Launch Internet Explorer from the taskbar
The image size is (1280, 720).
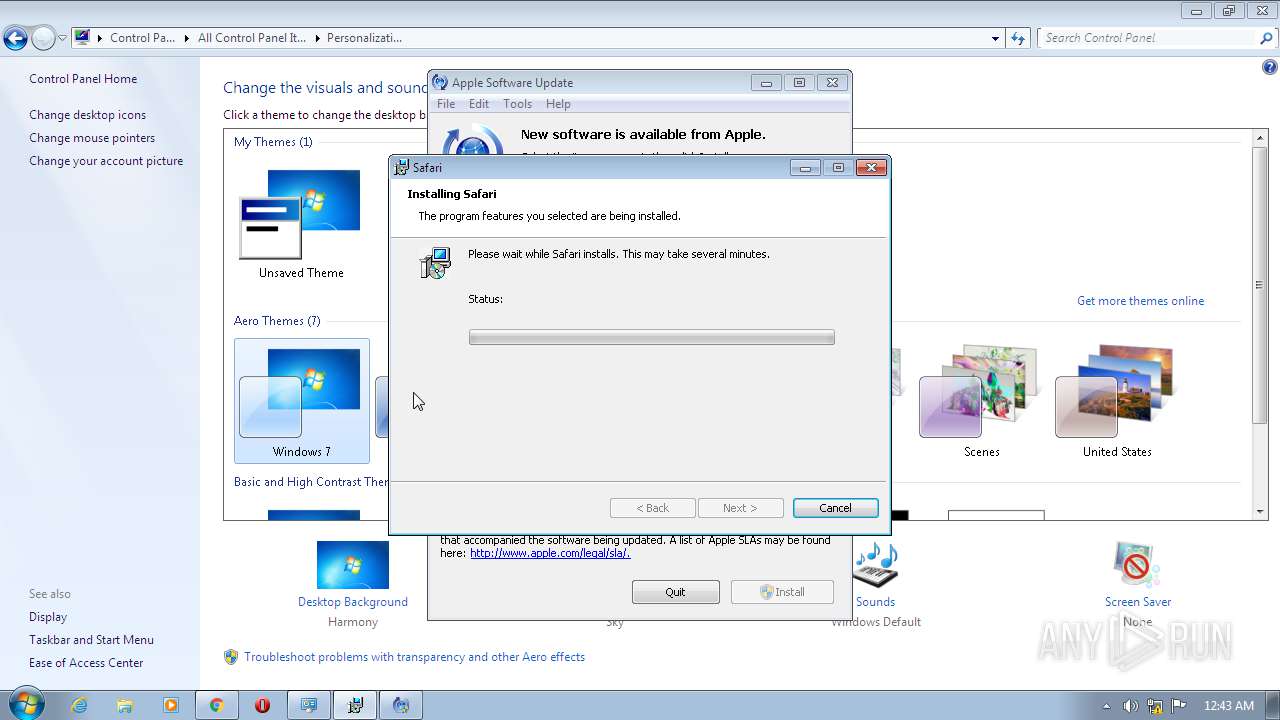coord(79,705)
